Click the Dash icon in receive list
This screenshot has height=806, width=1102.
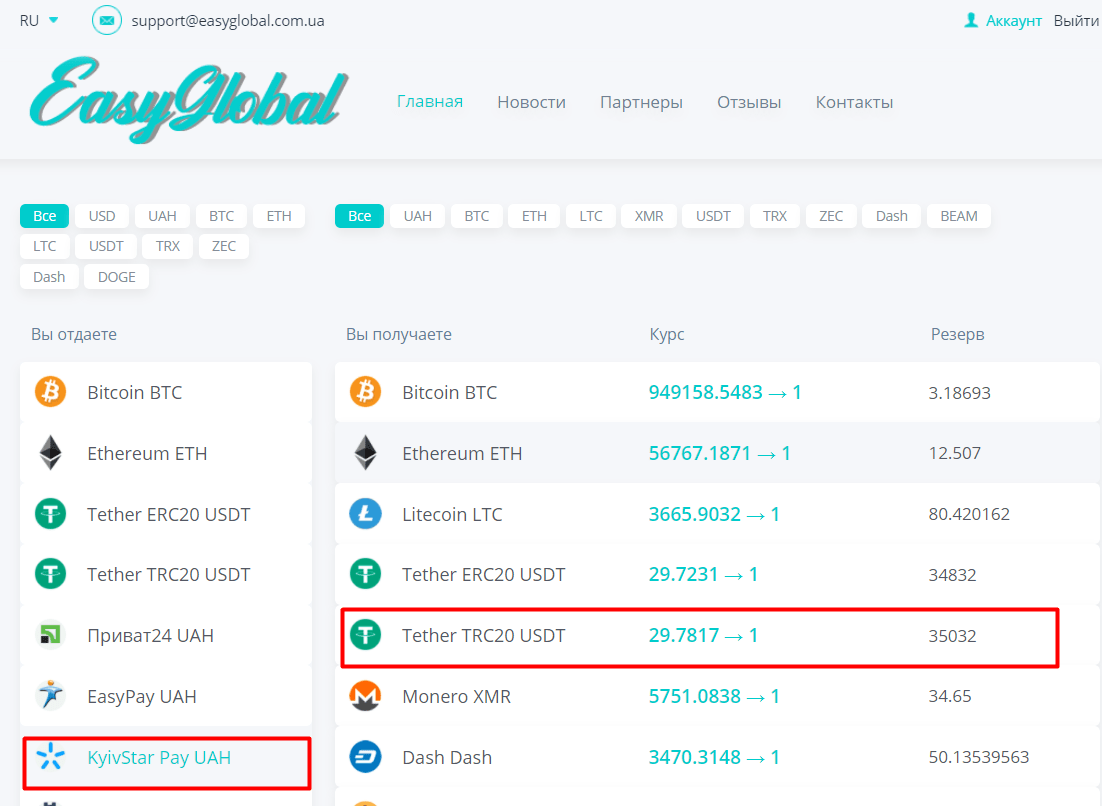(x=365, y=758)
